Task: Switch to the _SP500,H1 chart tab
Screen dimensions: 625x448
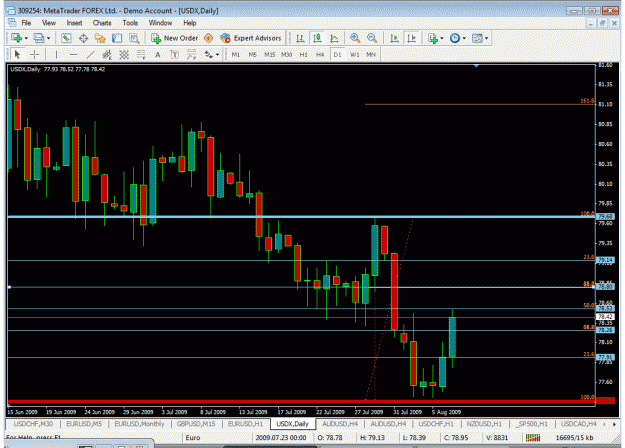Action: point(532,424)
